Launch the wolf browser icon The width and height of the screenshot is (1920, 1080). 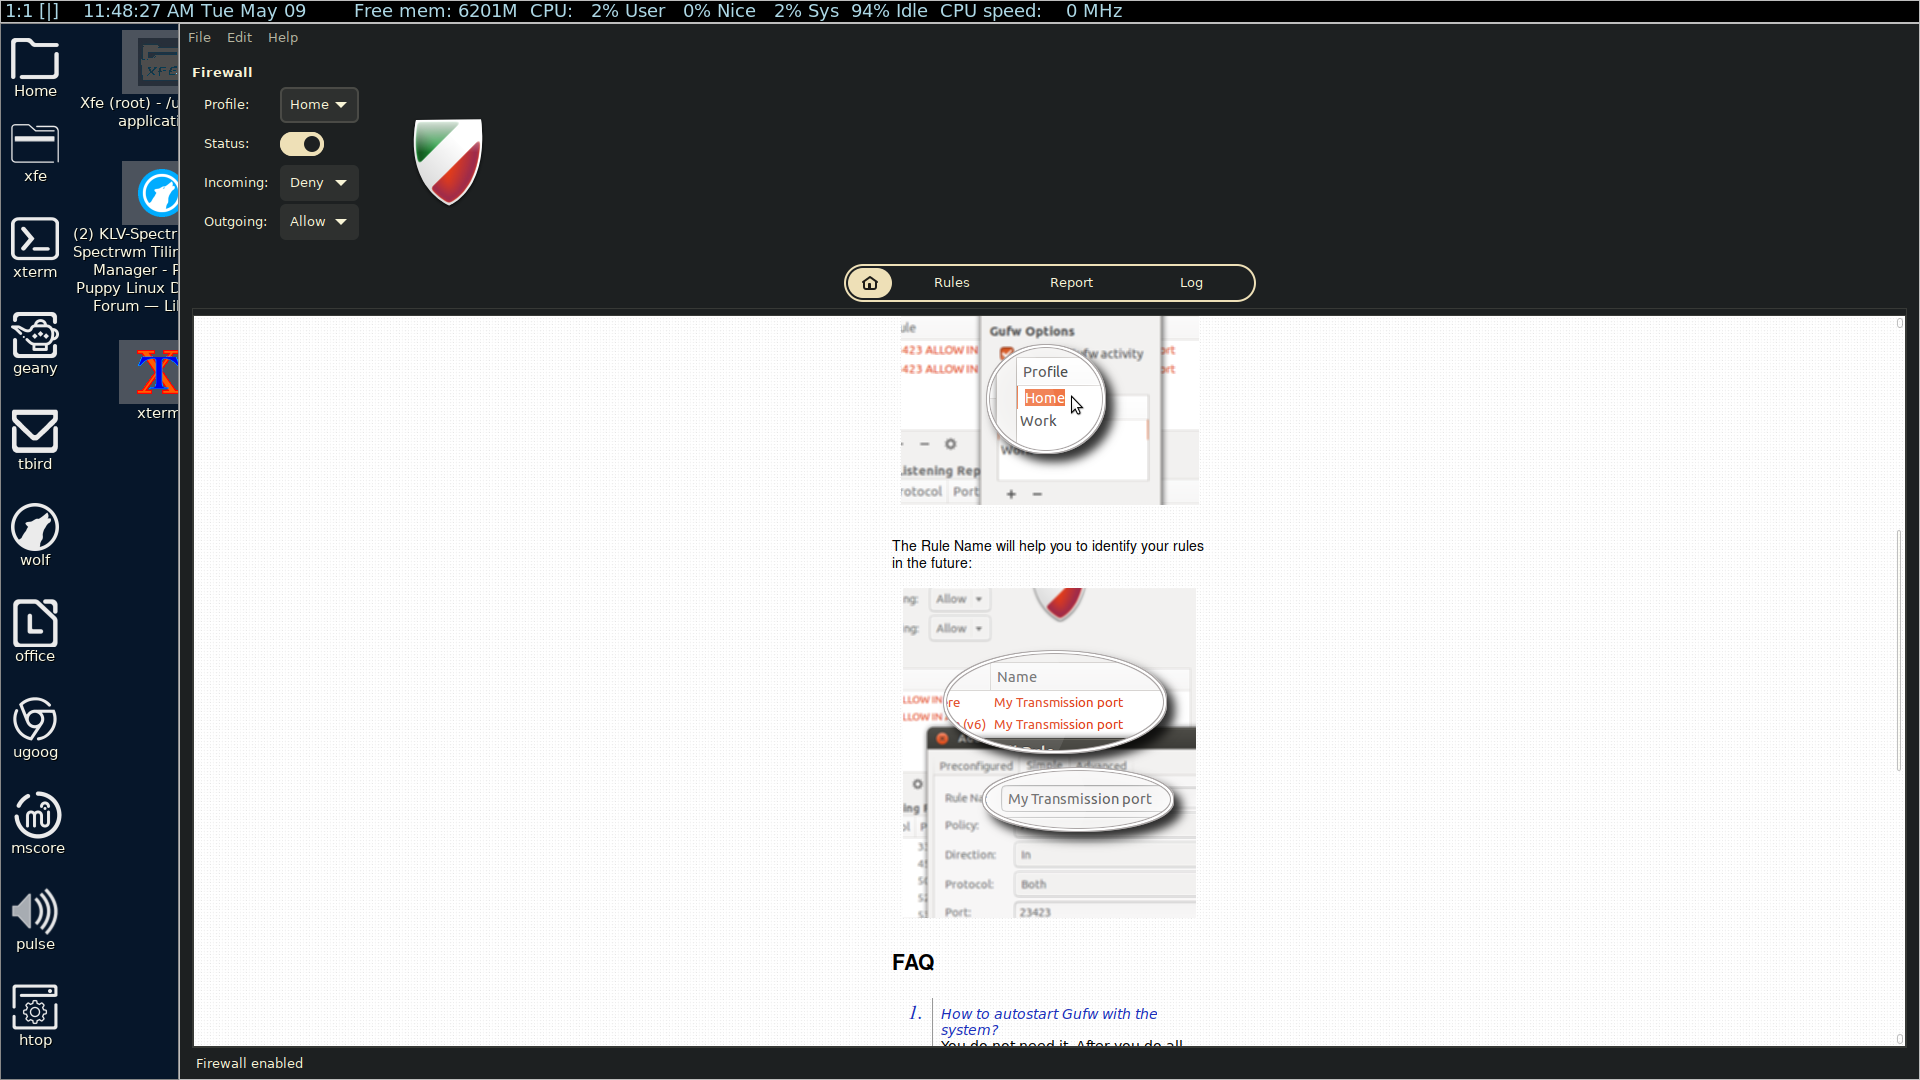pos(35,529)
